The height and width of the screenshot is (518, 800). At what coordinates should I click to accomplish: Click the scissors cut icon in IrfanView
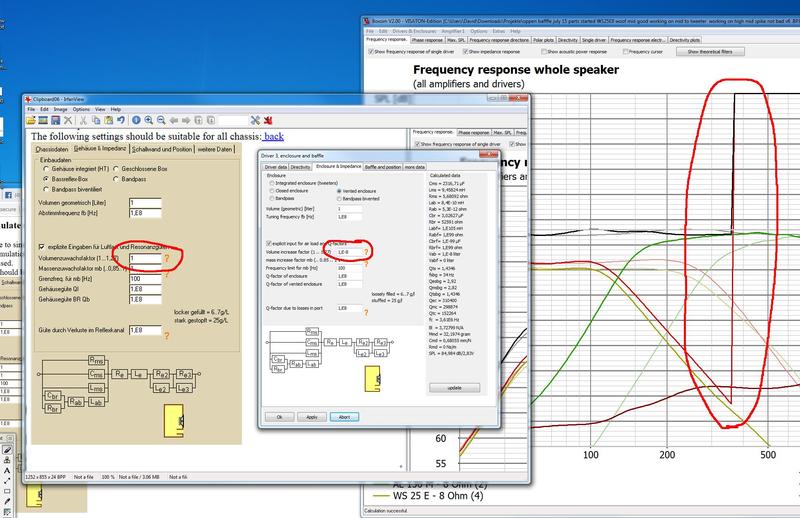pyautogui.click(x=82, y=120)
